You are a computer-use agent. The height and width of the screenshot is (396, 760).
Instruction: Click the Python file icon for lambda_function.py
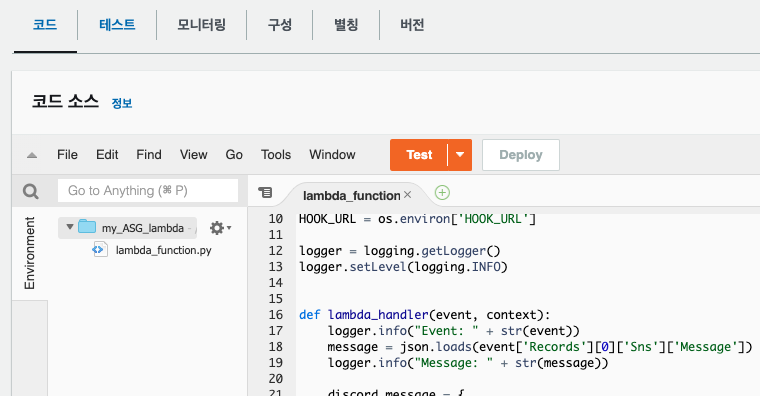coord(100,250)
